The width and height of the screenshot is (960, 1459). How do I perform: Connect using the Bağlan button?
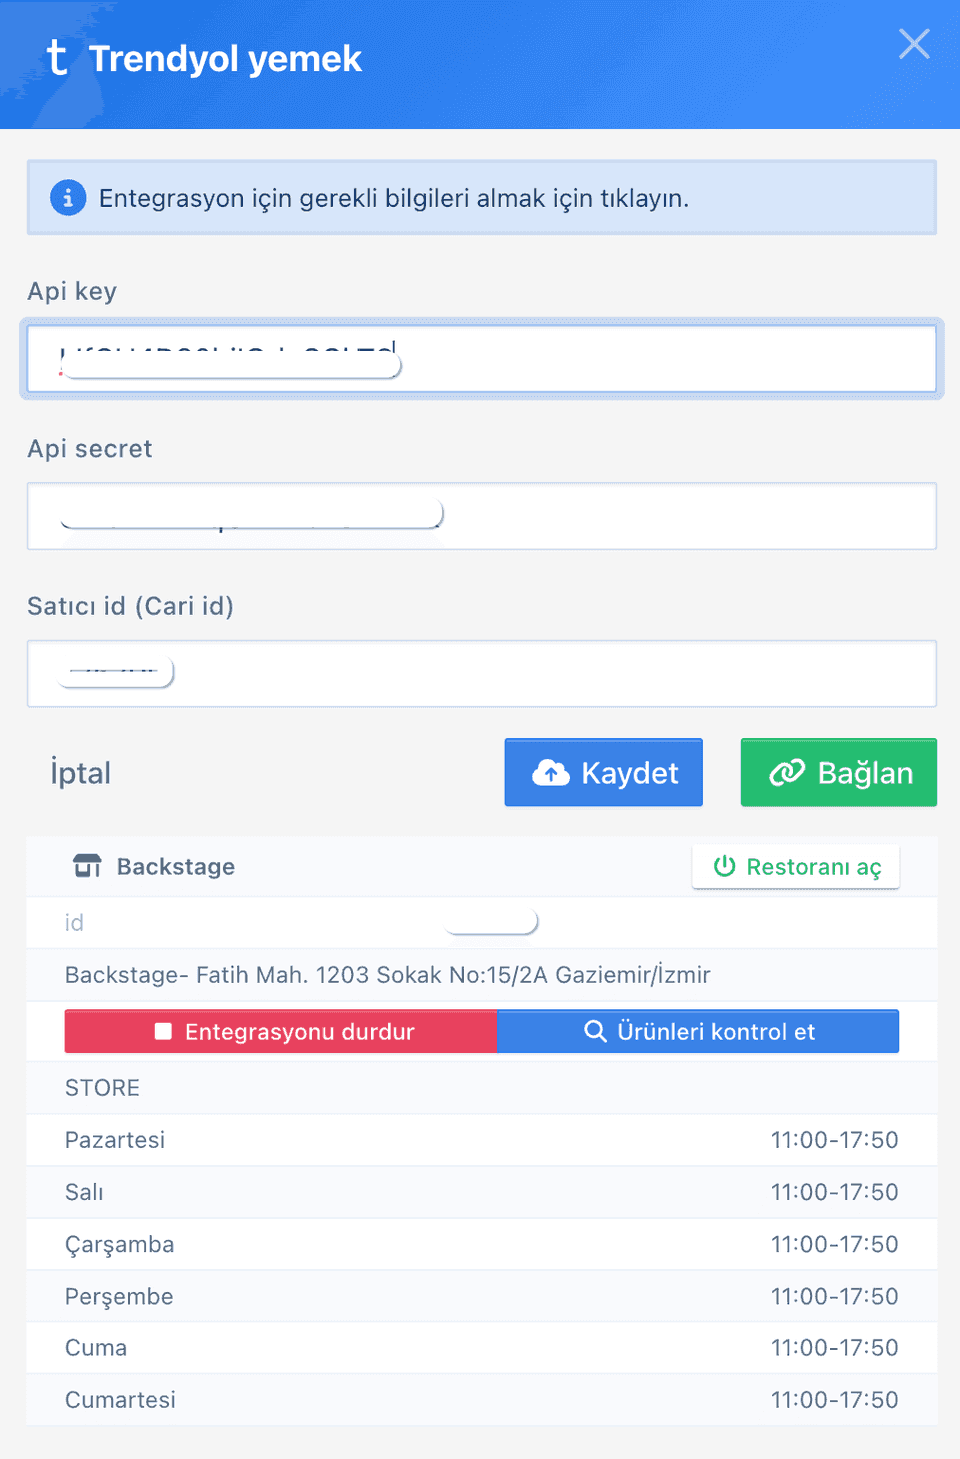(x=839, y=772)
